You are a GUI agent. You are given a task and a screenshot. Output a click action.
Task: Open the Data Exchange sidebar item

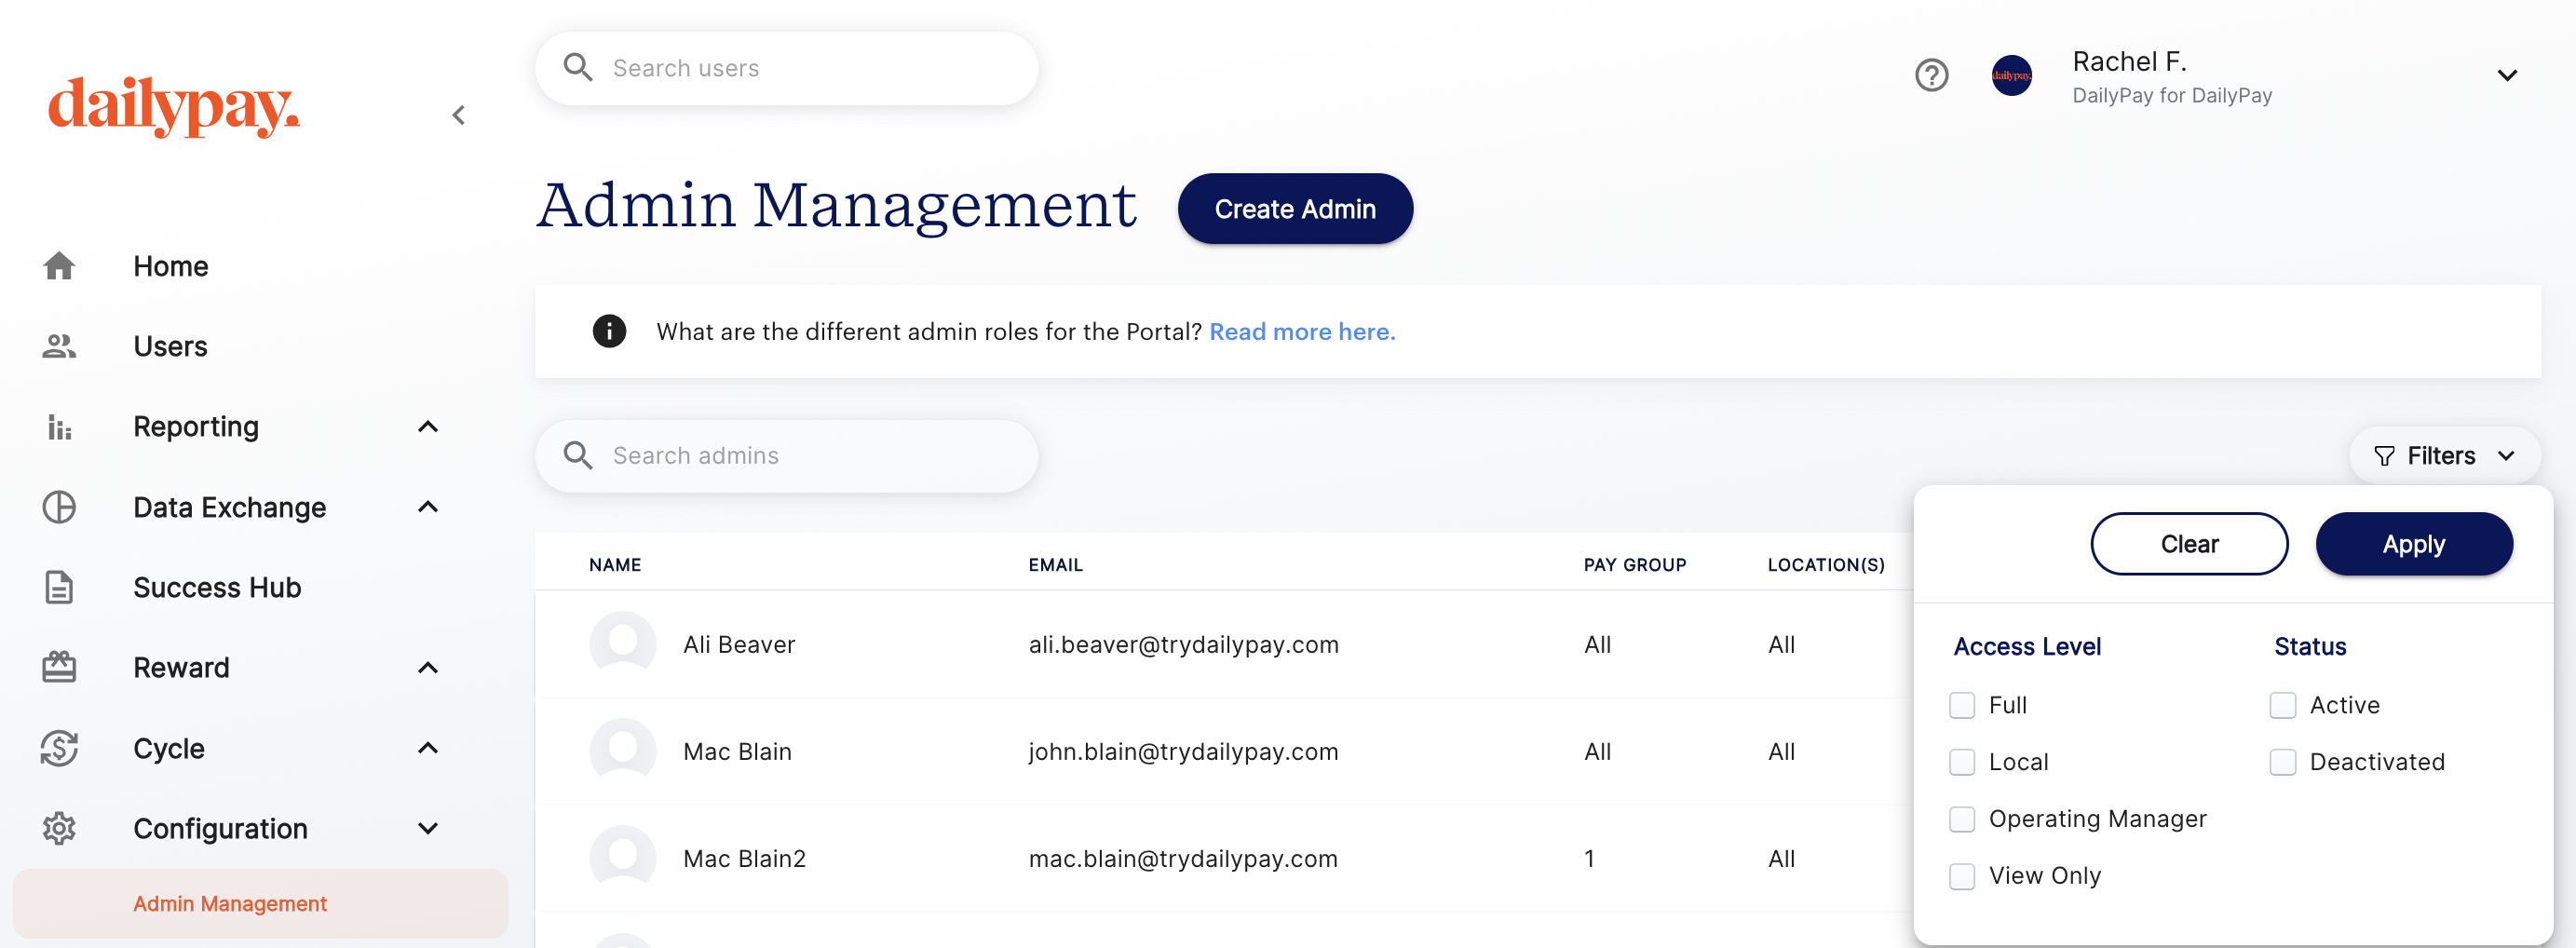[x=229, y=507]
